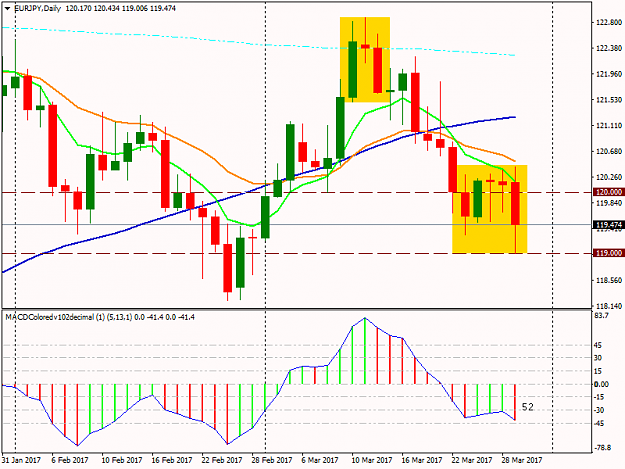Click the 16 Feb 2017 date label
This screenshot has height=469, width=625.
(172, 460)
